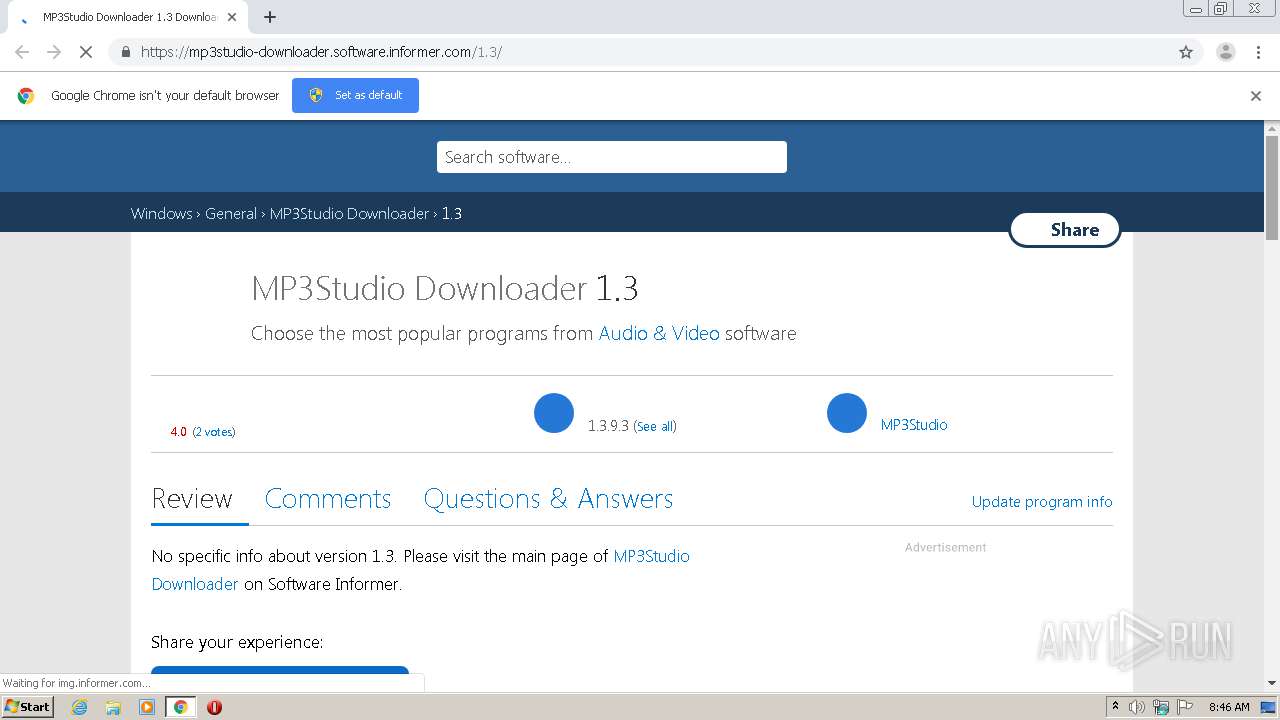Image resolution: width=1280 pixels, height=720 pixels.
Task: Click the address bar URL
Action: click(321, 52)
